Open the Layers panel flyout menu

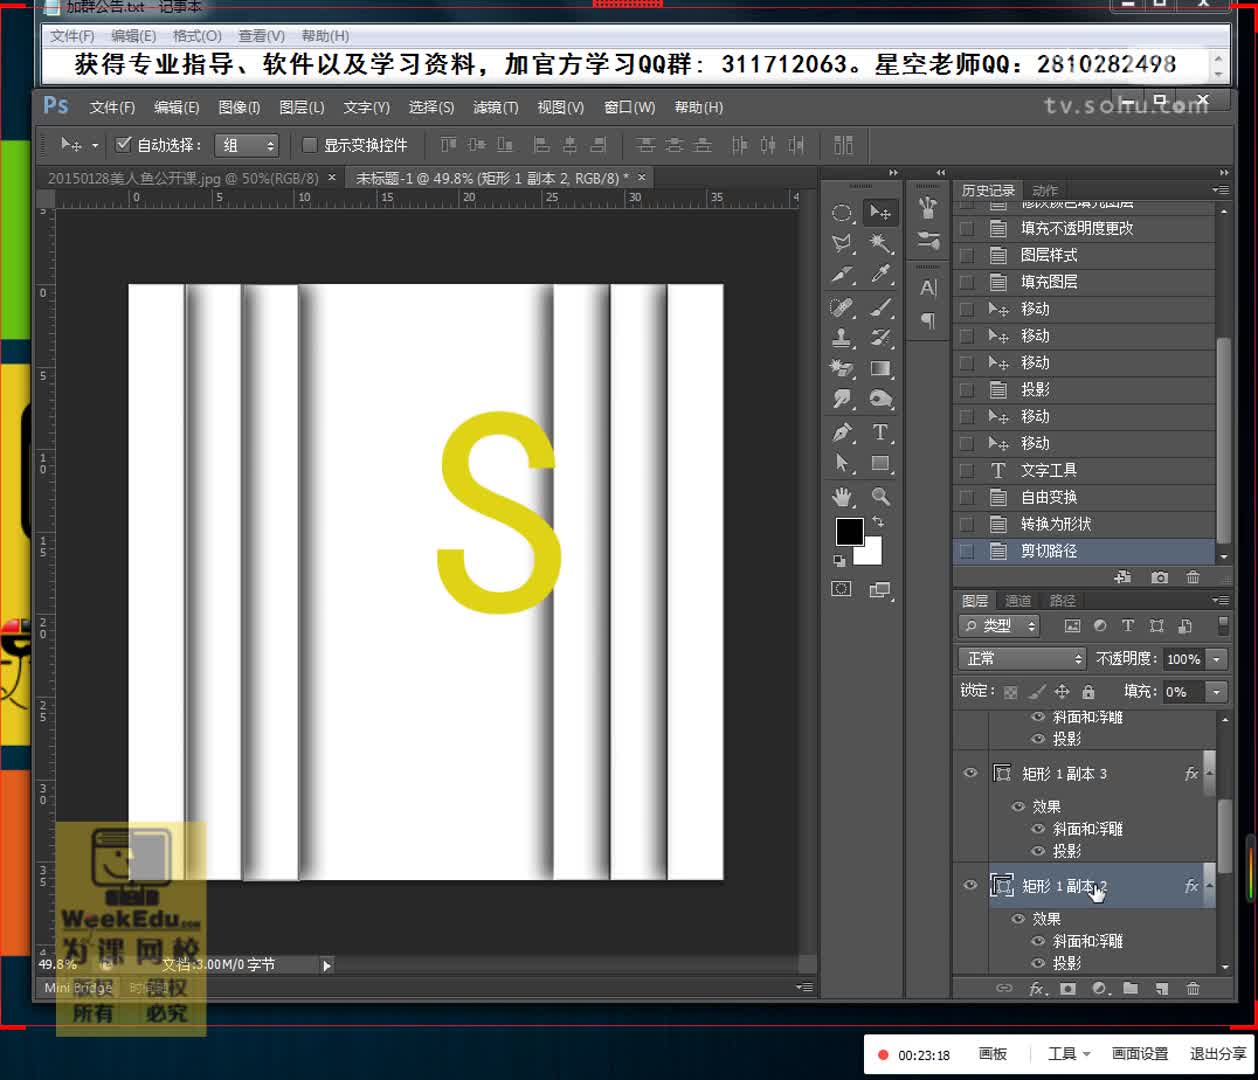[1220, 600]
